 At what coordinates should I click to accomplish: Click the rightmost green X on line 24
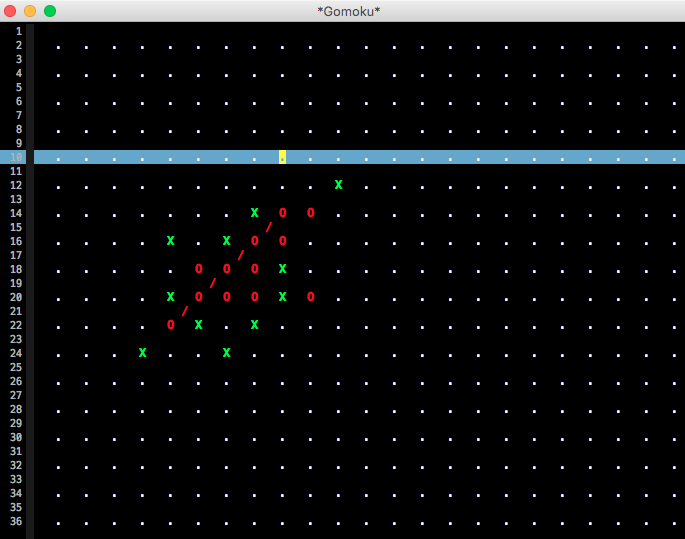(227, 352)
